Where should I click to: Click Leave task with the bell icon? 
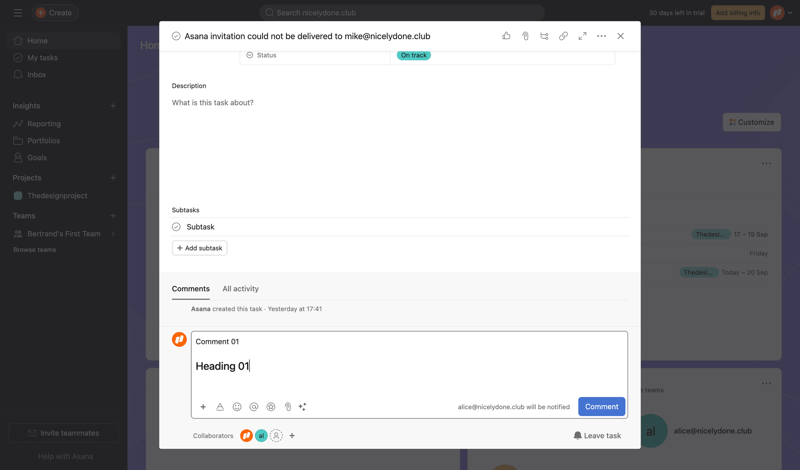(597, 435)
